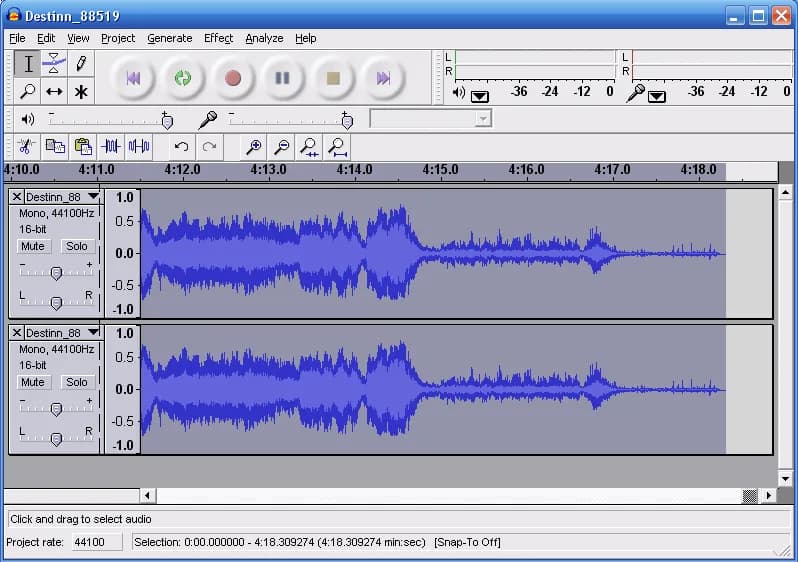
Task: Click the Paste clipboard icon
Action: (83, 147)
